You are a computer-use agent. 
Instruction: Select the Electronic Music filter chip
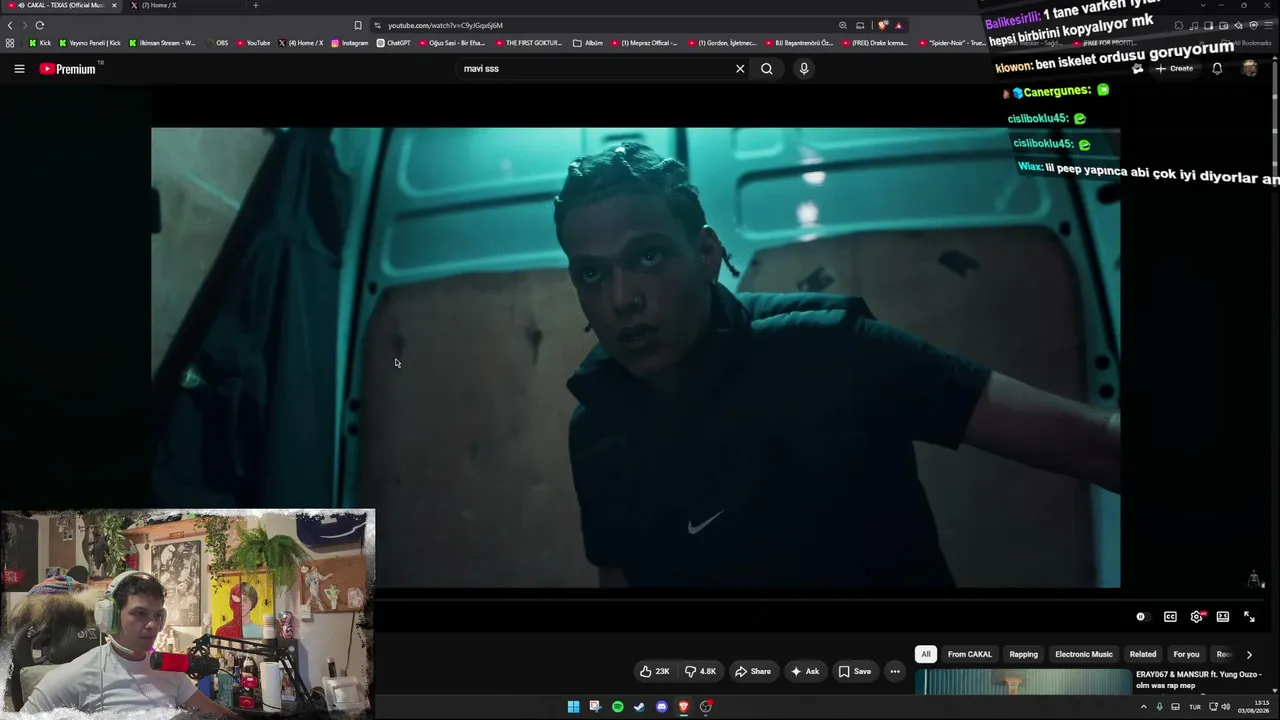click(x=1084, y=654)
